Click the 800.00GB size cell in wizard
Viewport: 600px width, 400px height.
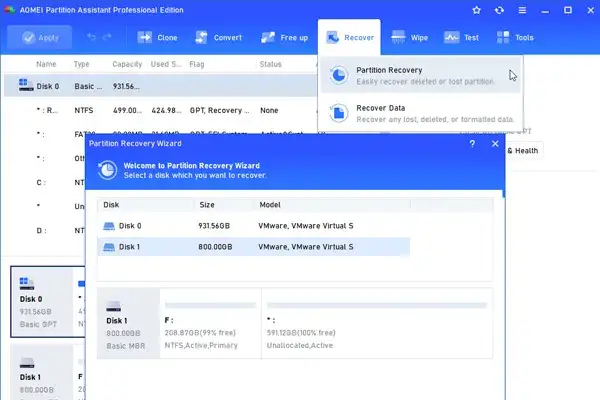pyautogui.click(x=215, y=247)
